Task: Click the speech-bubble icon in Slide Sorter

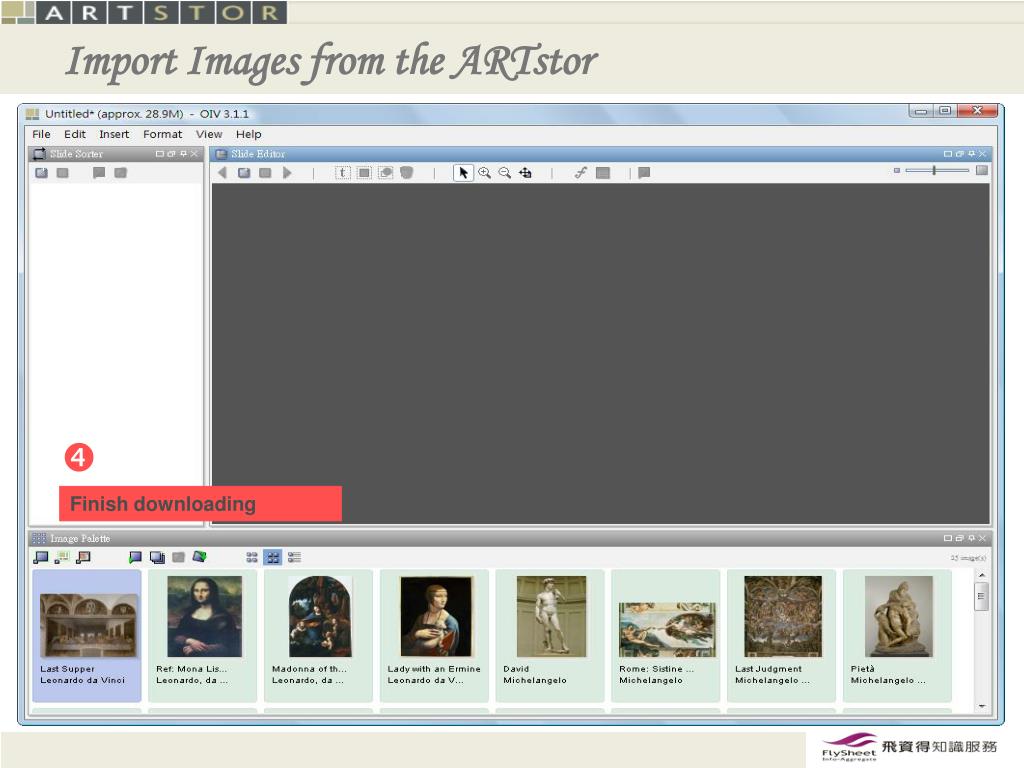Action: click(x=99, y=173)
